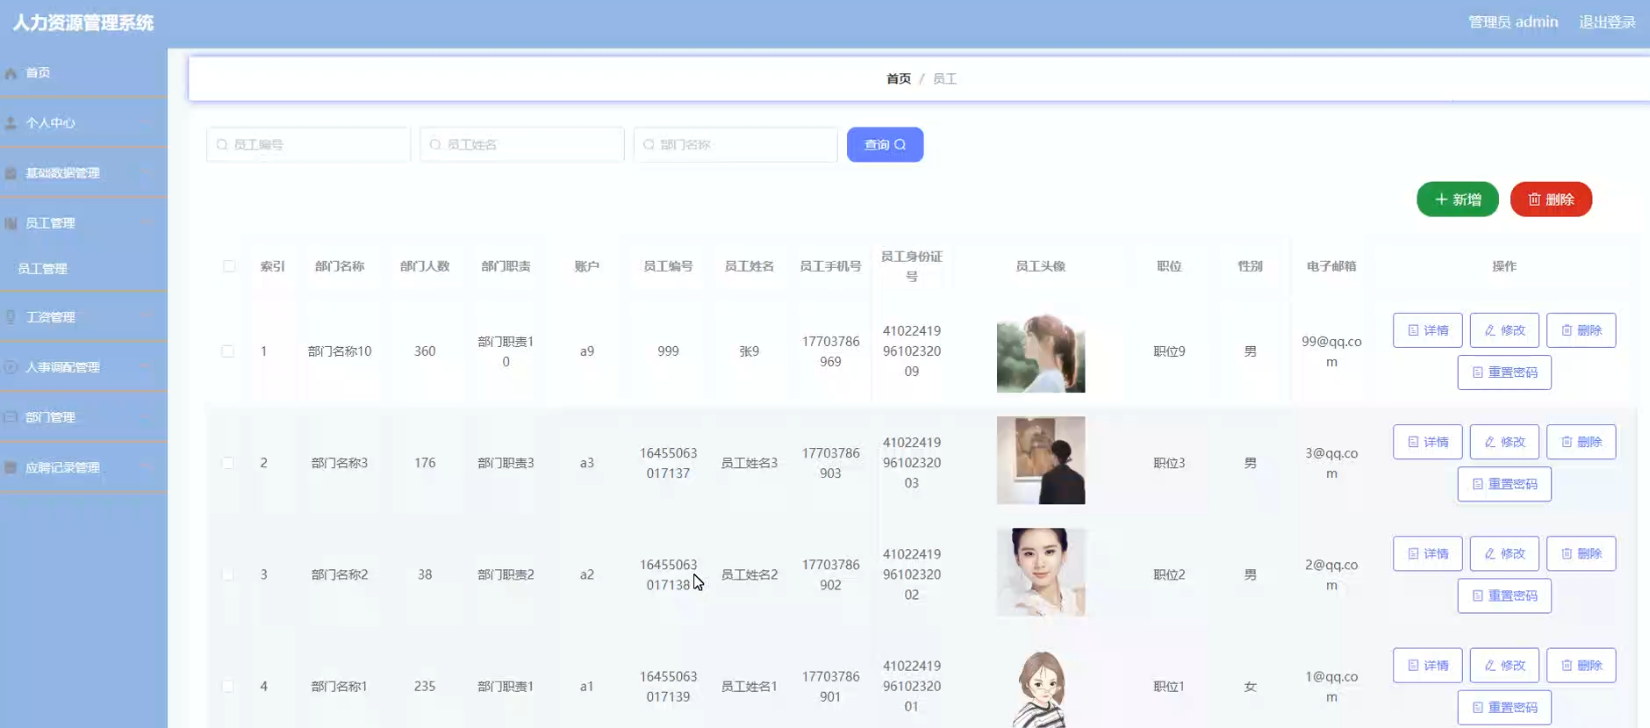
Task: Click email cell 99@qq.com
Action: pos(1331,351)
